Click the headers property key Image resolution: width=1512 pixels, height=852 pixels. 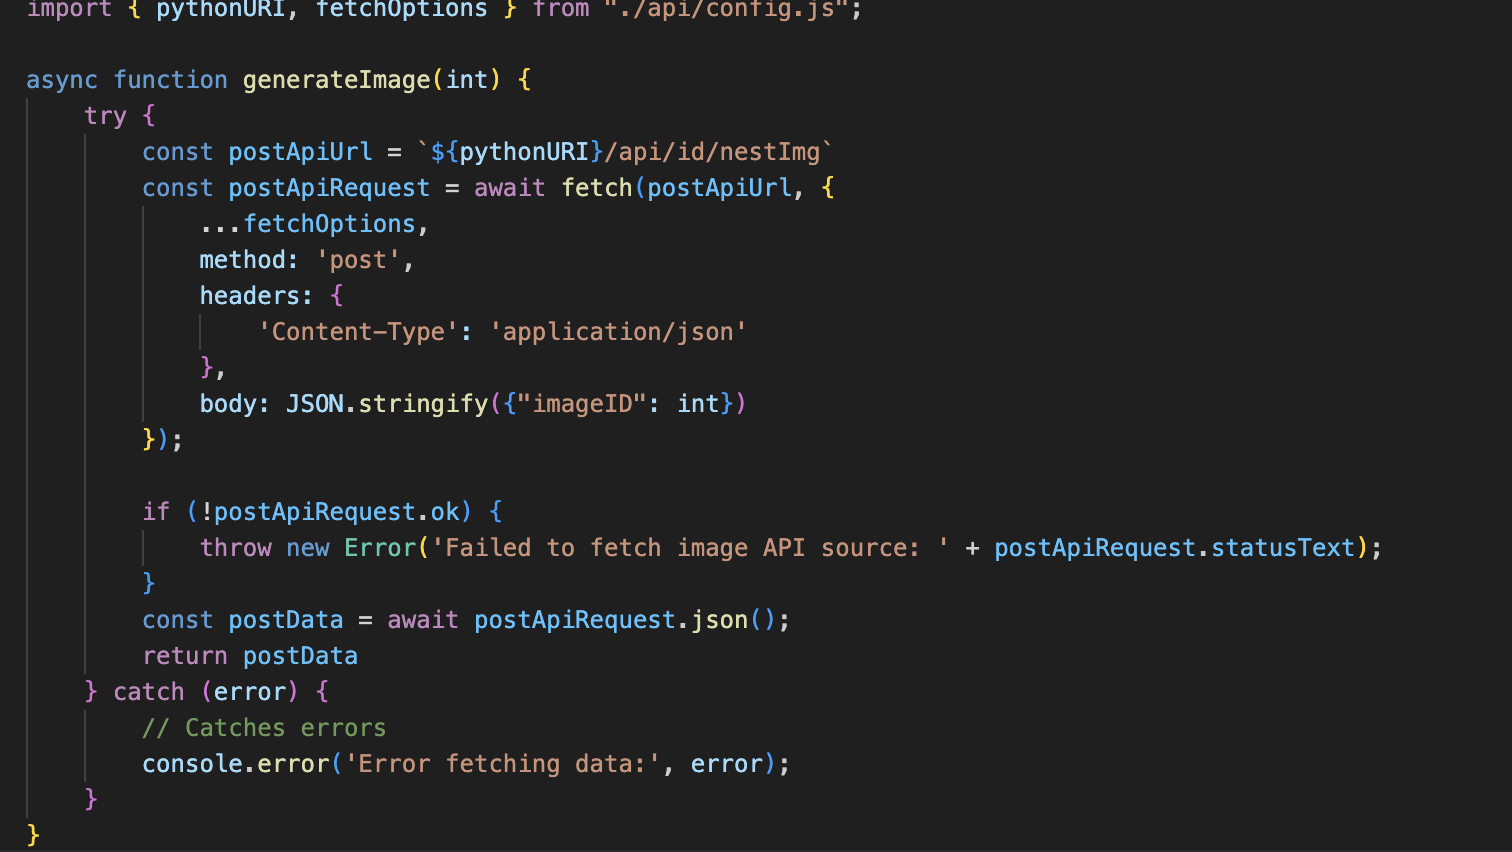coord(249,296)
